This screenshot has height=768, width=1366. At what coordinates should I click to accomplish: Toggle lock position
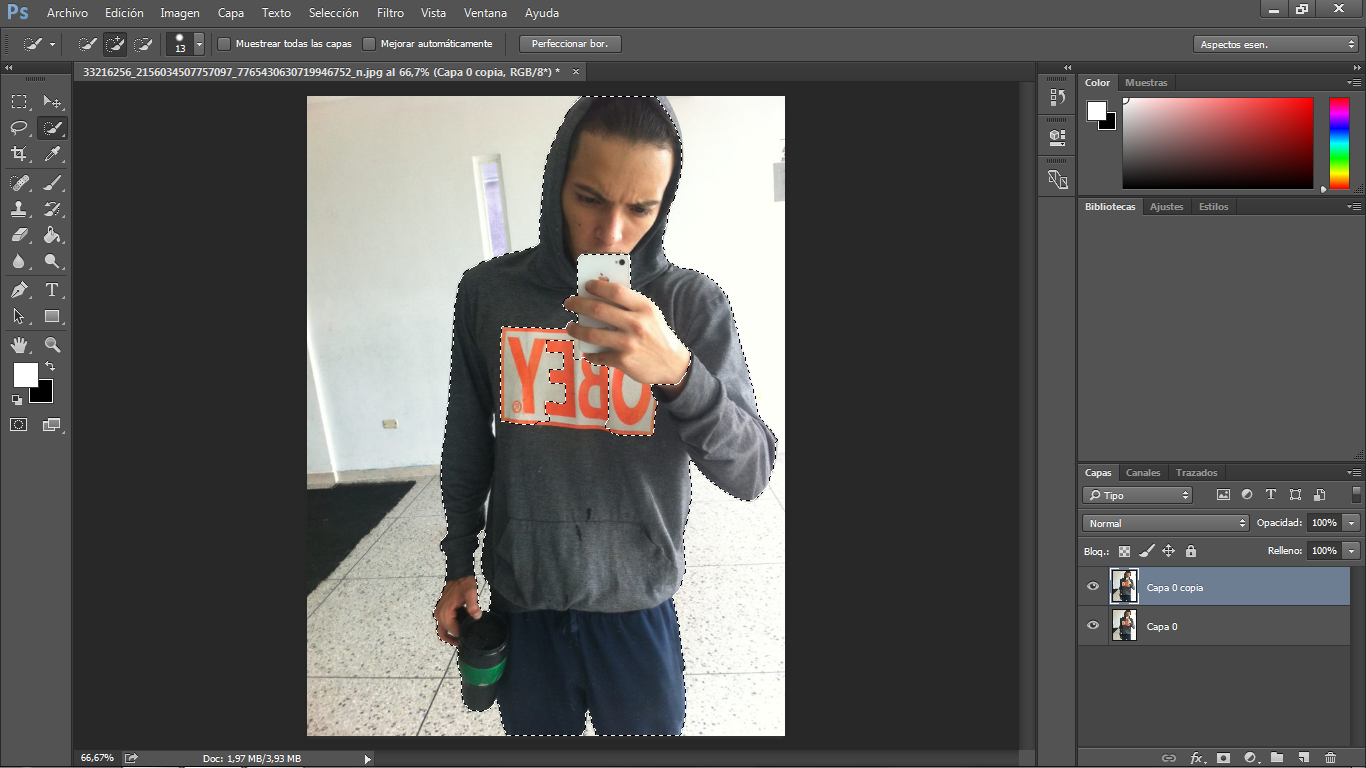pos(1168,551)
